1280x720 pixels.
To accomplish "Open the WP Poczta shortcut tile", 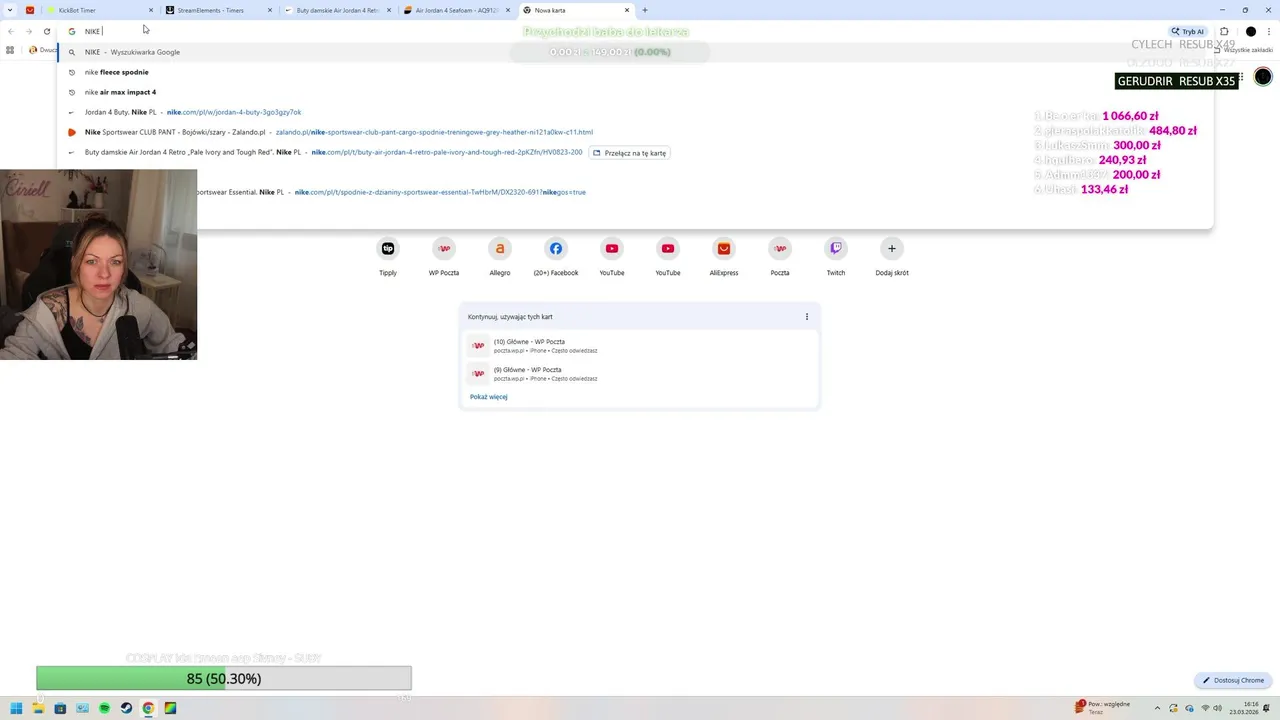I will (x=444, y=257).
